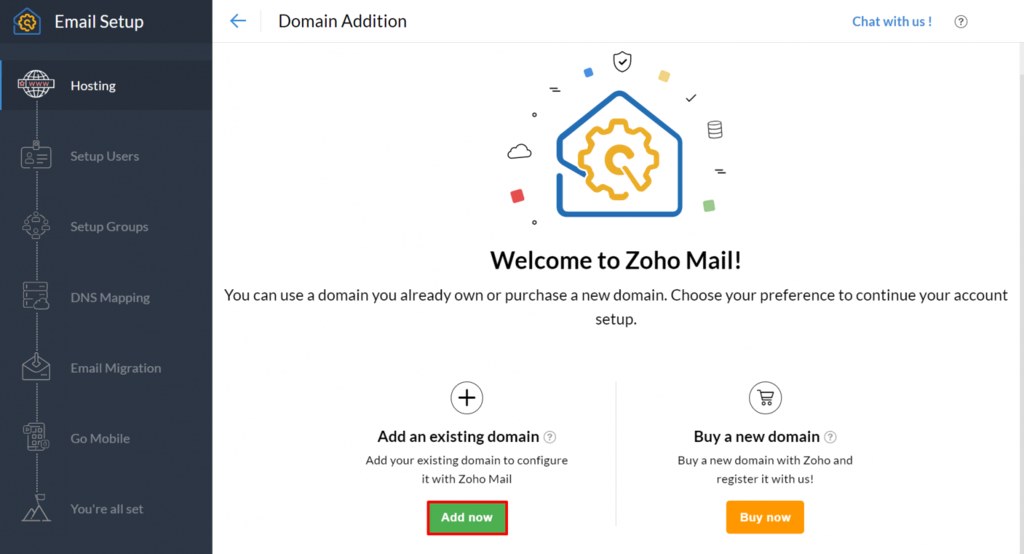Select DNS Mapping in the sidebar
Screen dimensions: 1024x554
pos(110,297)
